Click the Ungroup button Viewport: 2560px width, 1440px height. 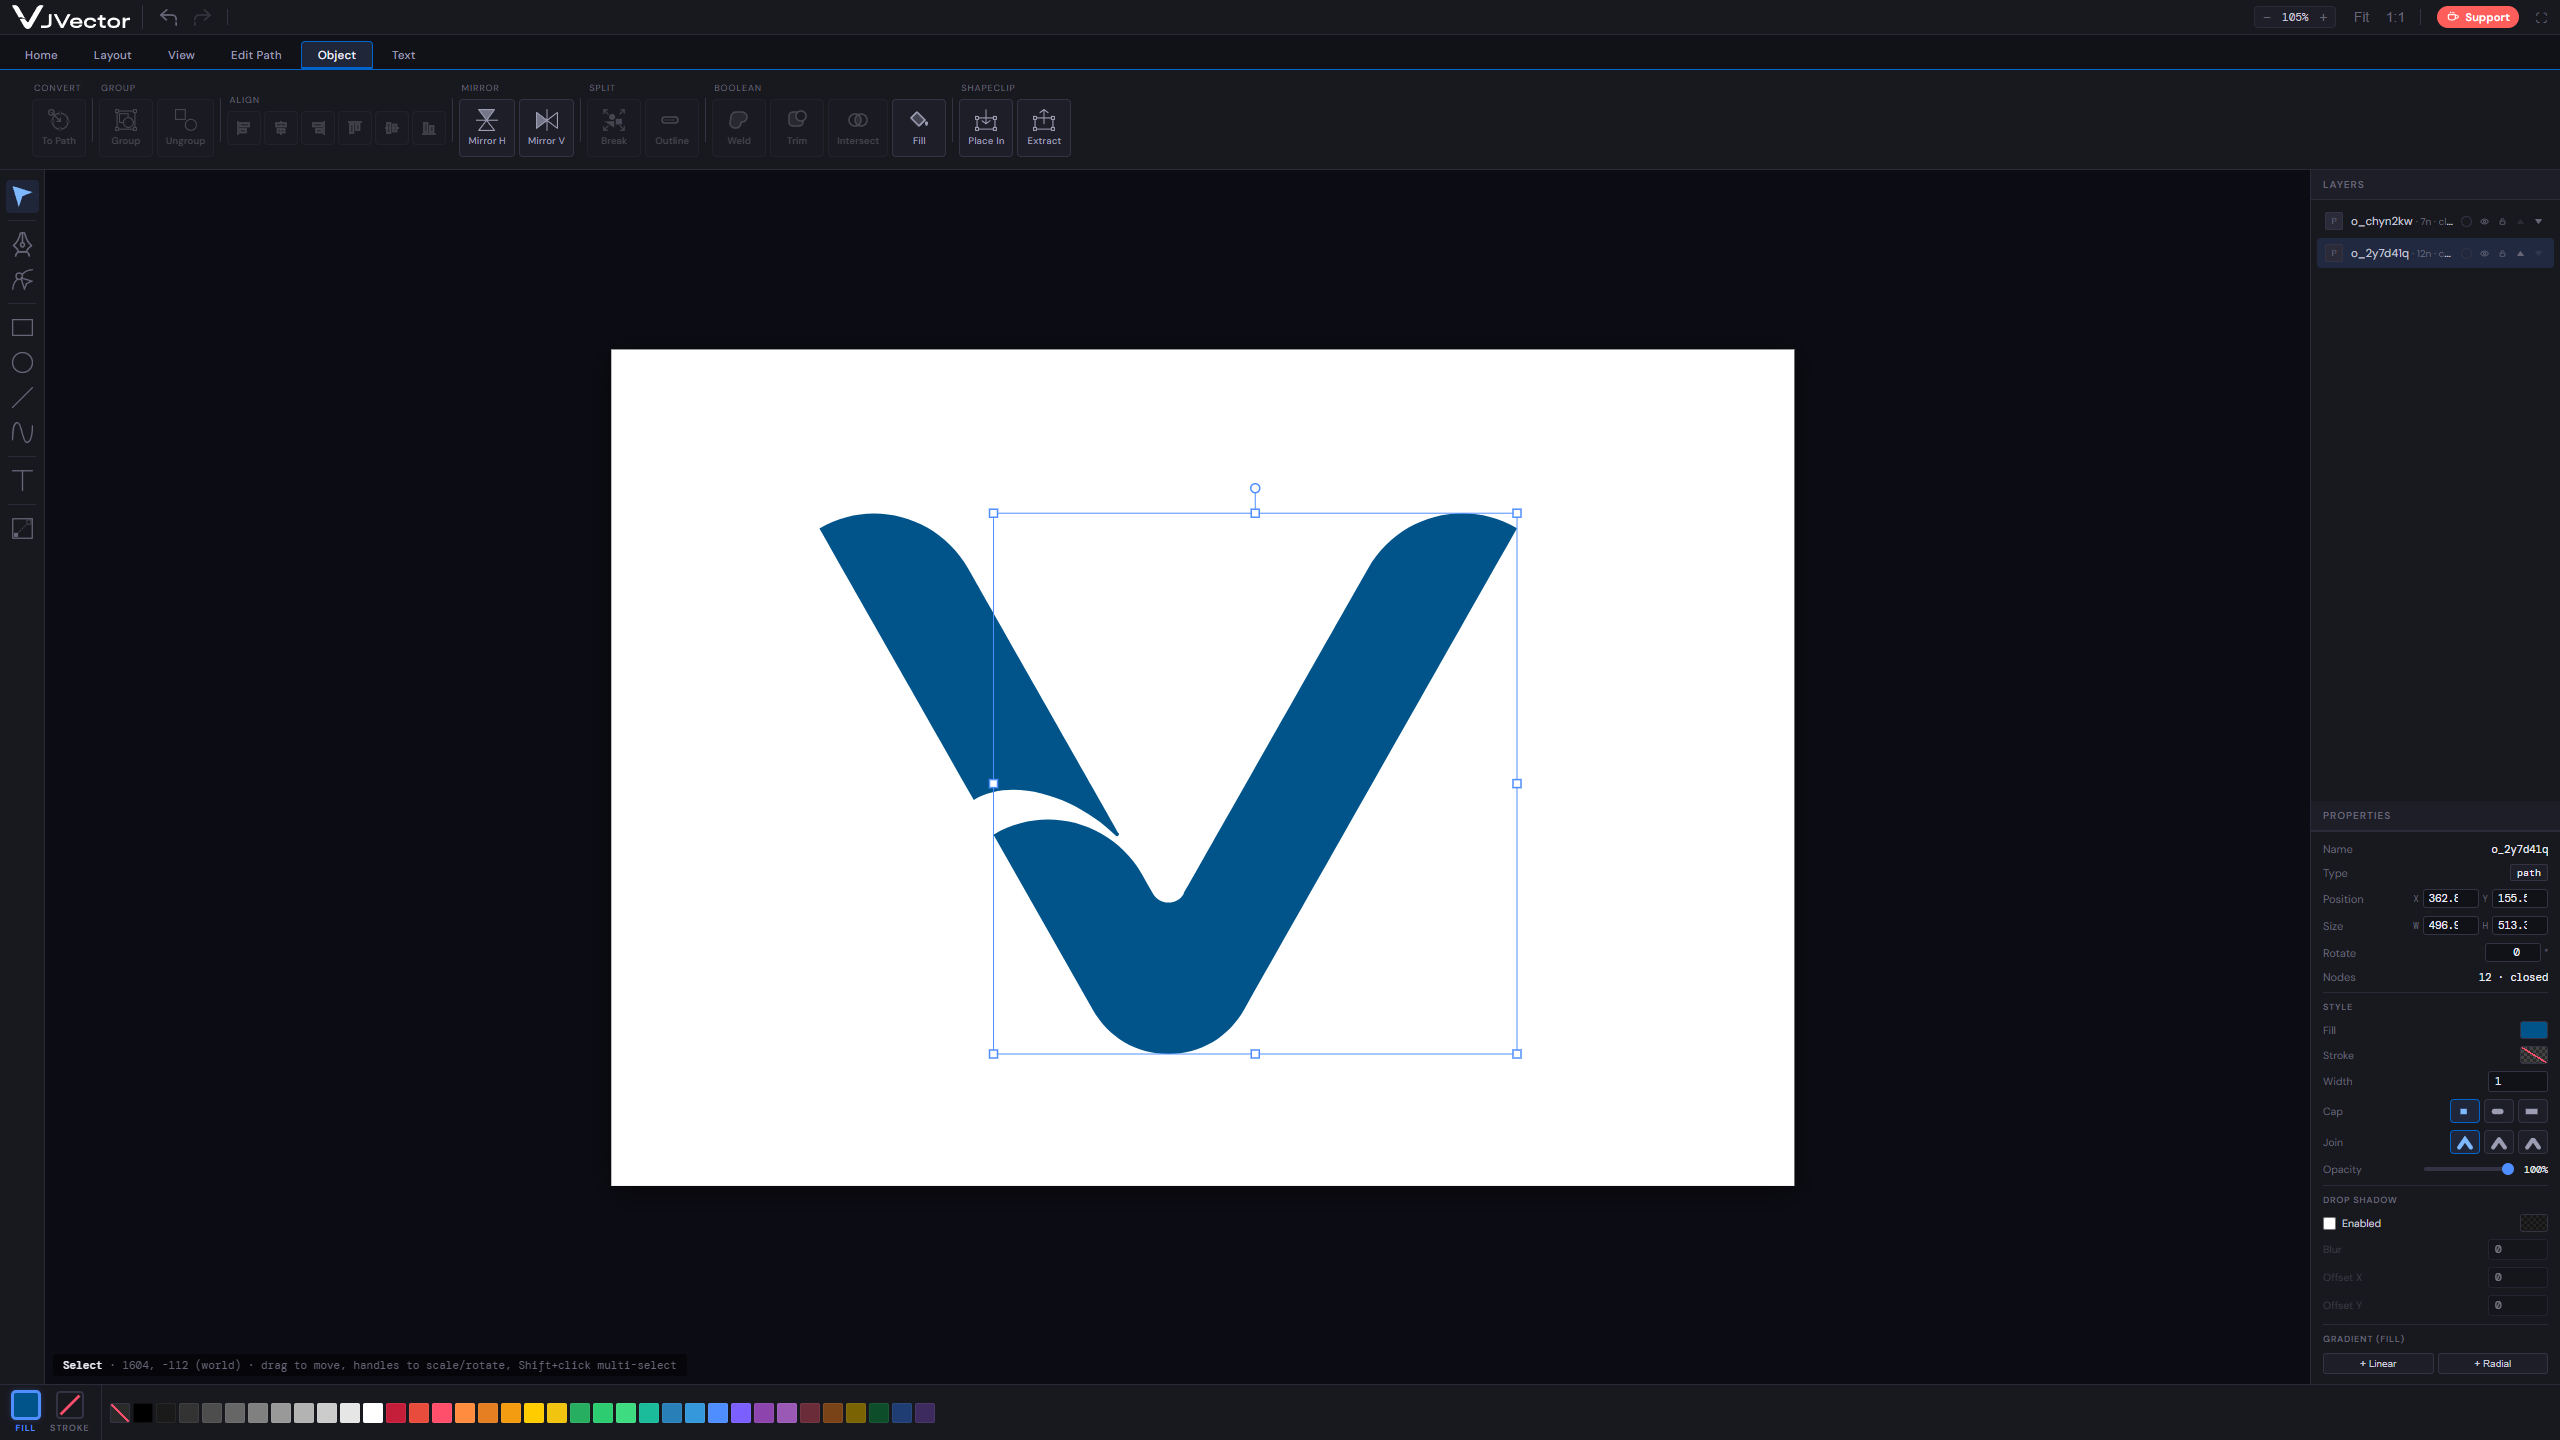185,127
